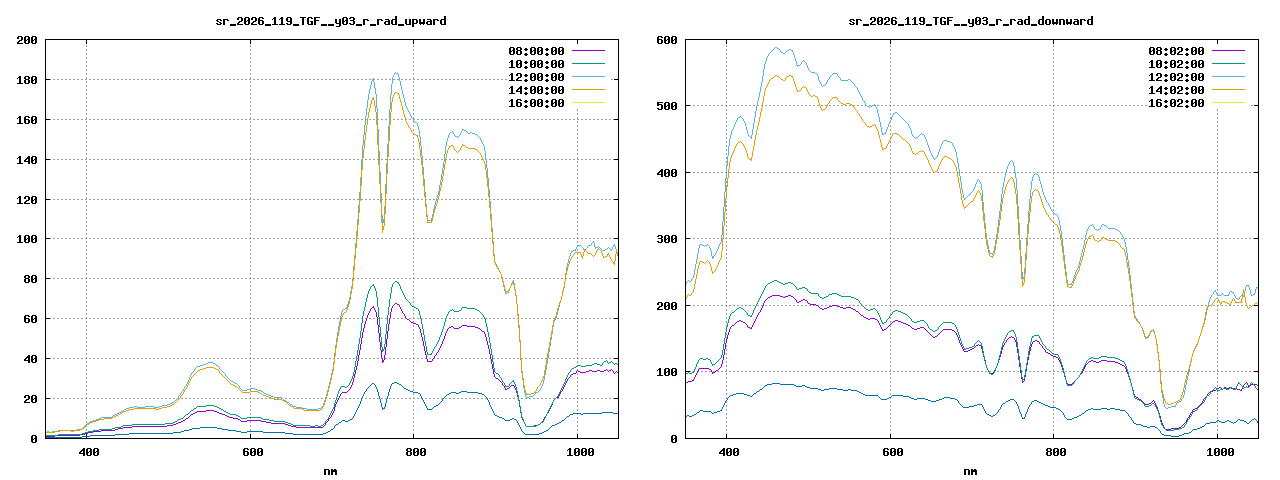This screenshot has height=480, width=1280.
Task: Click blue line sample beside 12:02:00
Action: 1228,77
